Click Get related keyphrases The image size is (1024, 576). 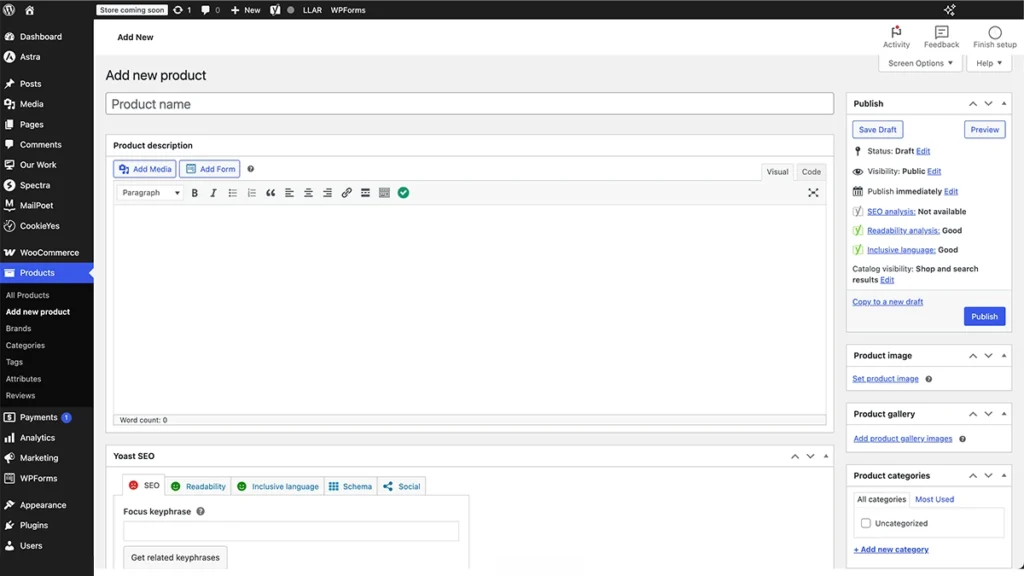click(x=175, y=557)
